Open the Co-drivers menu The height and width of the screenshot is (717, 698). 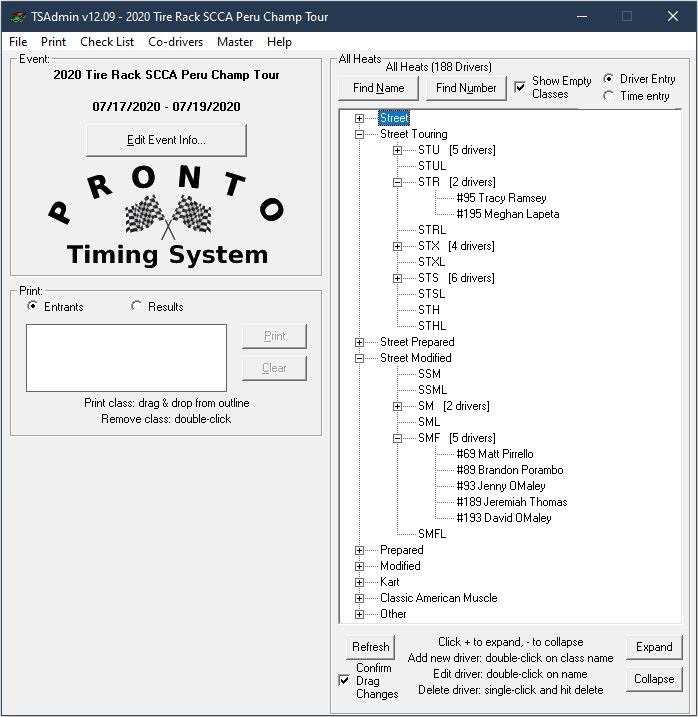(x=176, y=42)
